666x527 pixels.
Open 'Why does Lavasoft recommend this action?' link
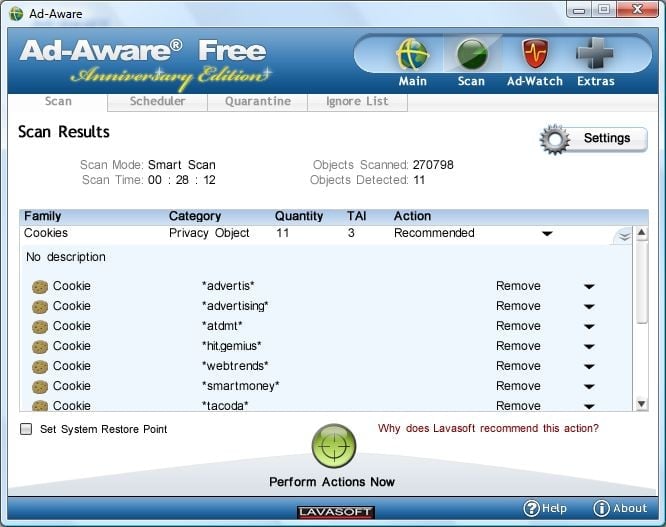pyautogui.click(x=488, y=428)
